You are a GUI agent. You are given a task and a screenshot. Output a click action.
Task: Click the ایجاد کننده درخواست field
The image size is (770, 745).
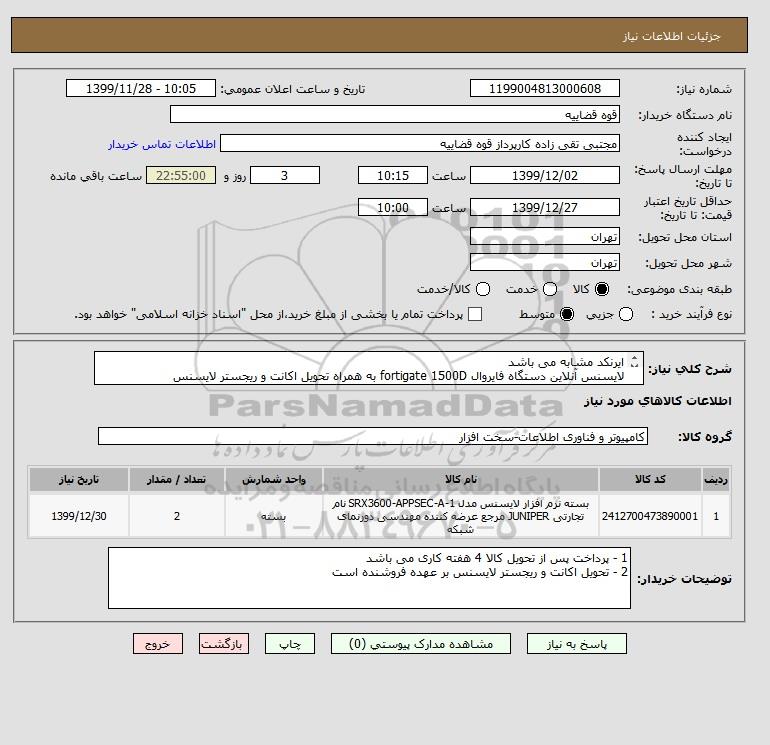click(x=420, y=143)
